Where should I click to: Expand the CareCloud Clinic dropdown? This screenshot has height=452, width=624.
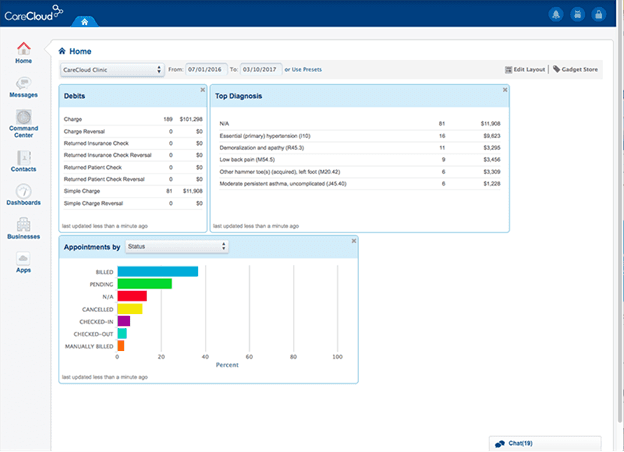pyautogui.click(x=111, y=70)
